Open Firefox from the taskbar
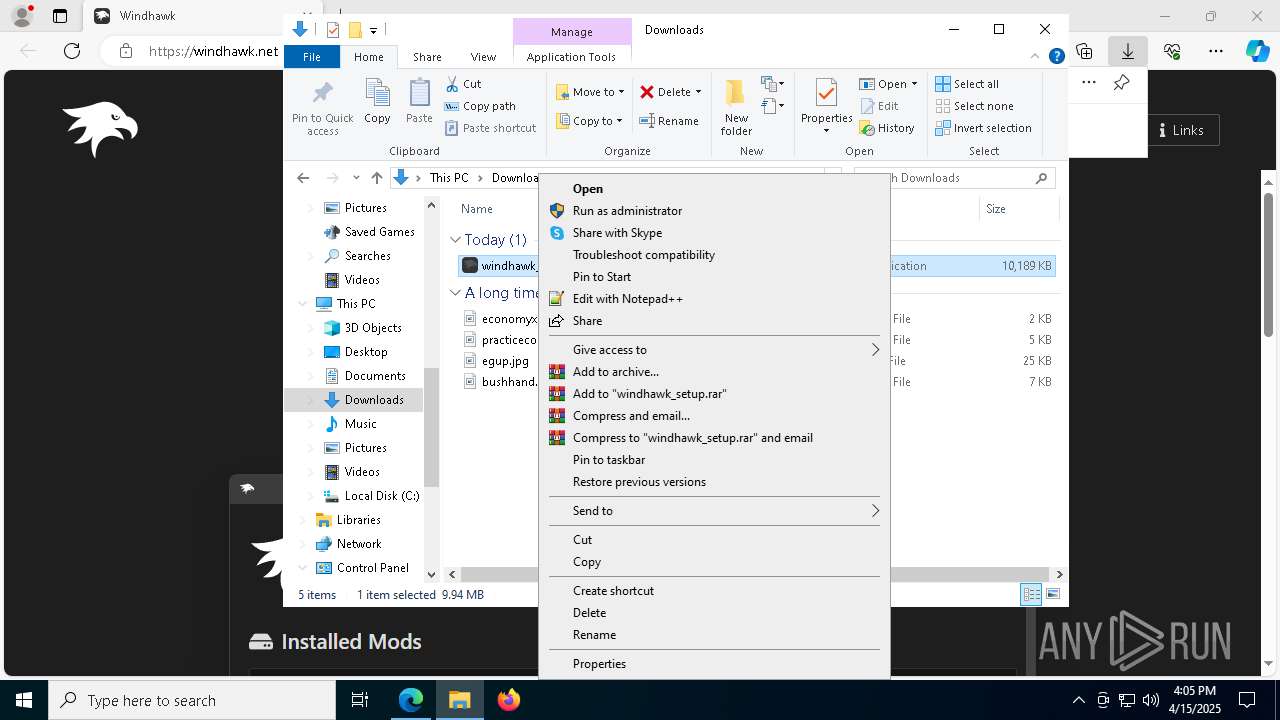 [x=509, y=700]
